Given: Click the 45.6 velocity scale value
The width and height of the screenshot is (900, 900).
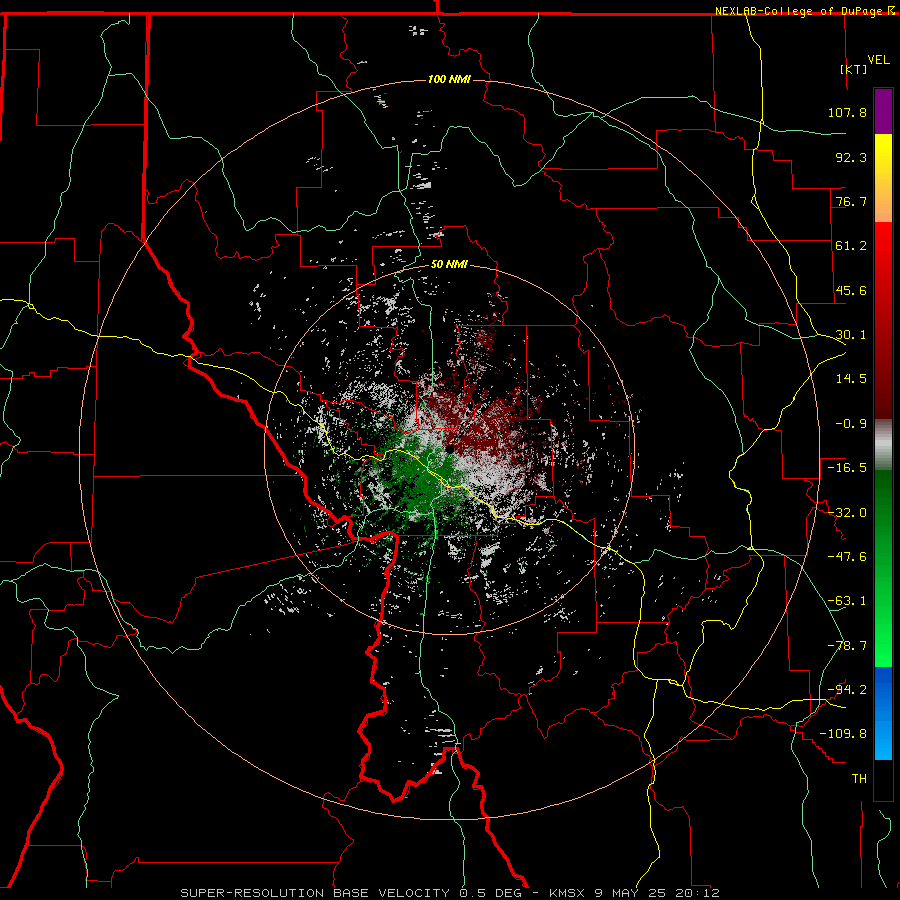Looking at the screenshot, I should click(851, 290).
